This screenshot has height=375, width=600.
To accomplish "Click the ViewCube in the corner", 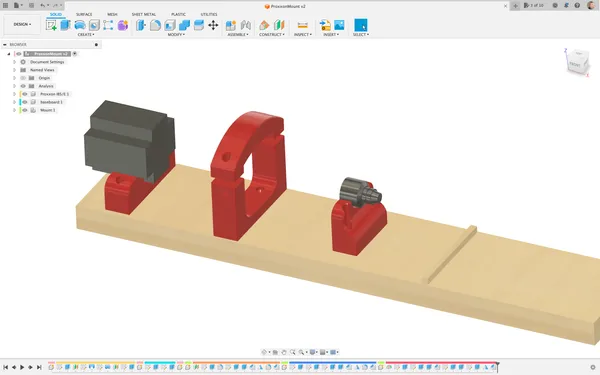I will [x=577, y=62].
